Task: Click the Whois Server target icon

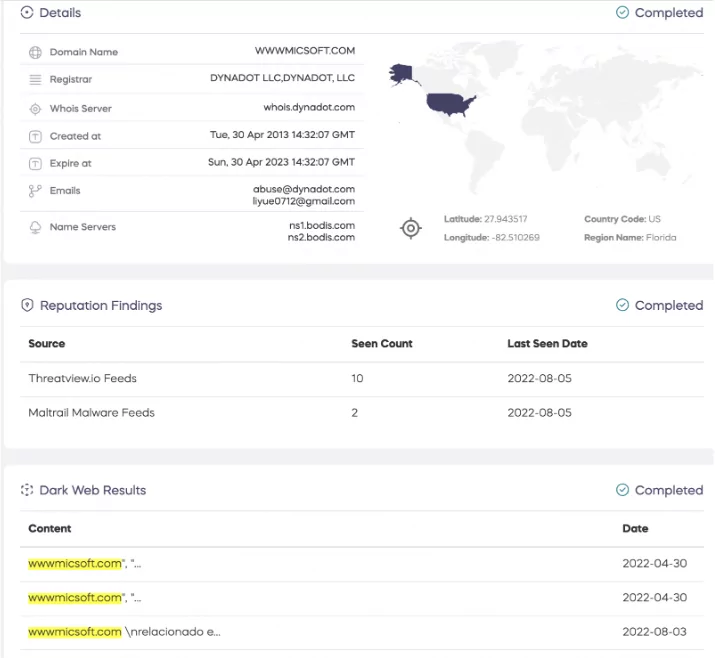Action: coord(35,109)
